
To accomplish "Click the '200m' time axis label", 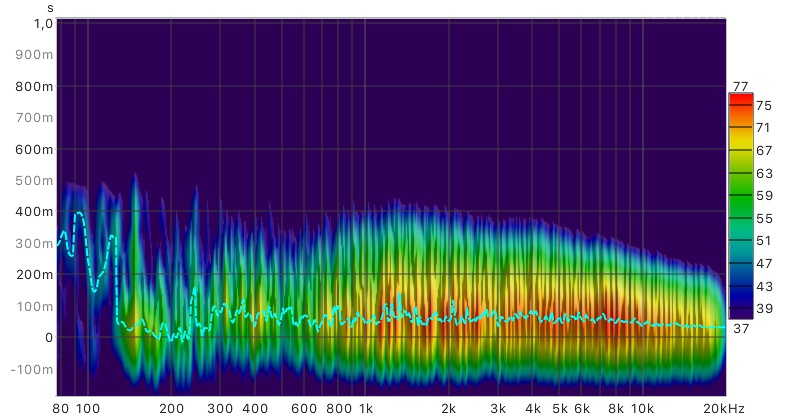I will coord(34,274).
